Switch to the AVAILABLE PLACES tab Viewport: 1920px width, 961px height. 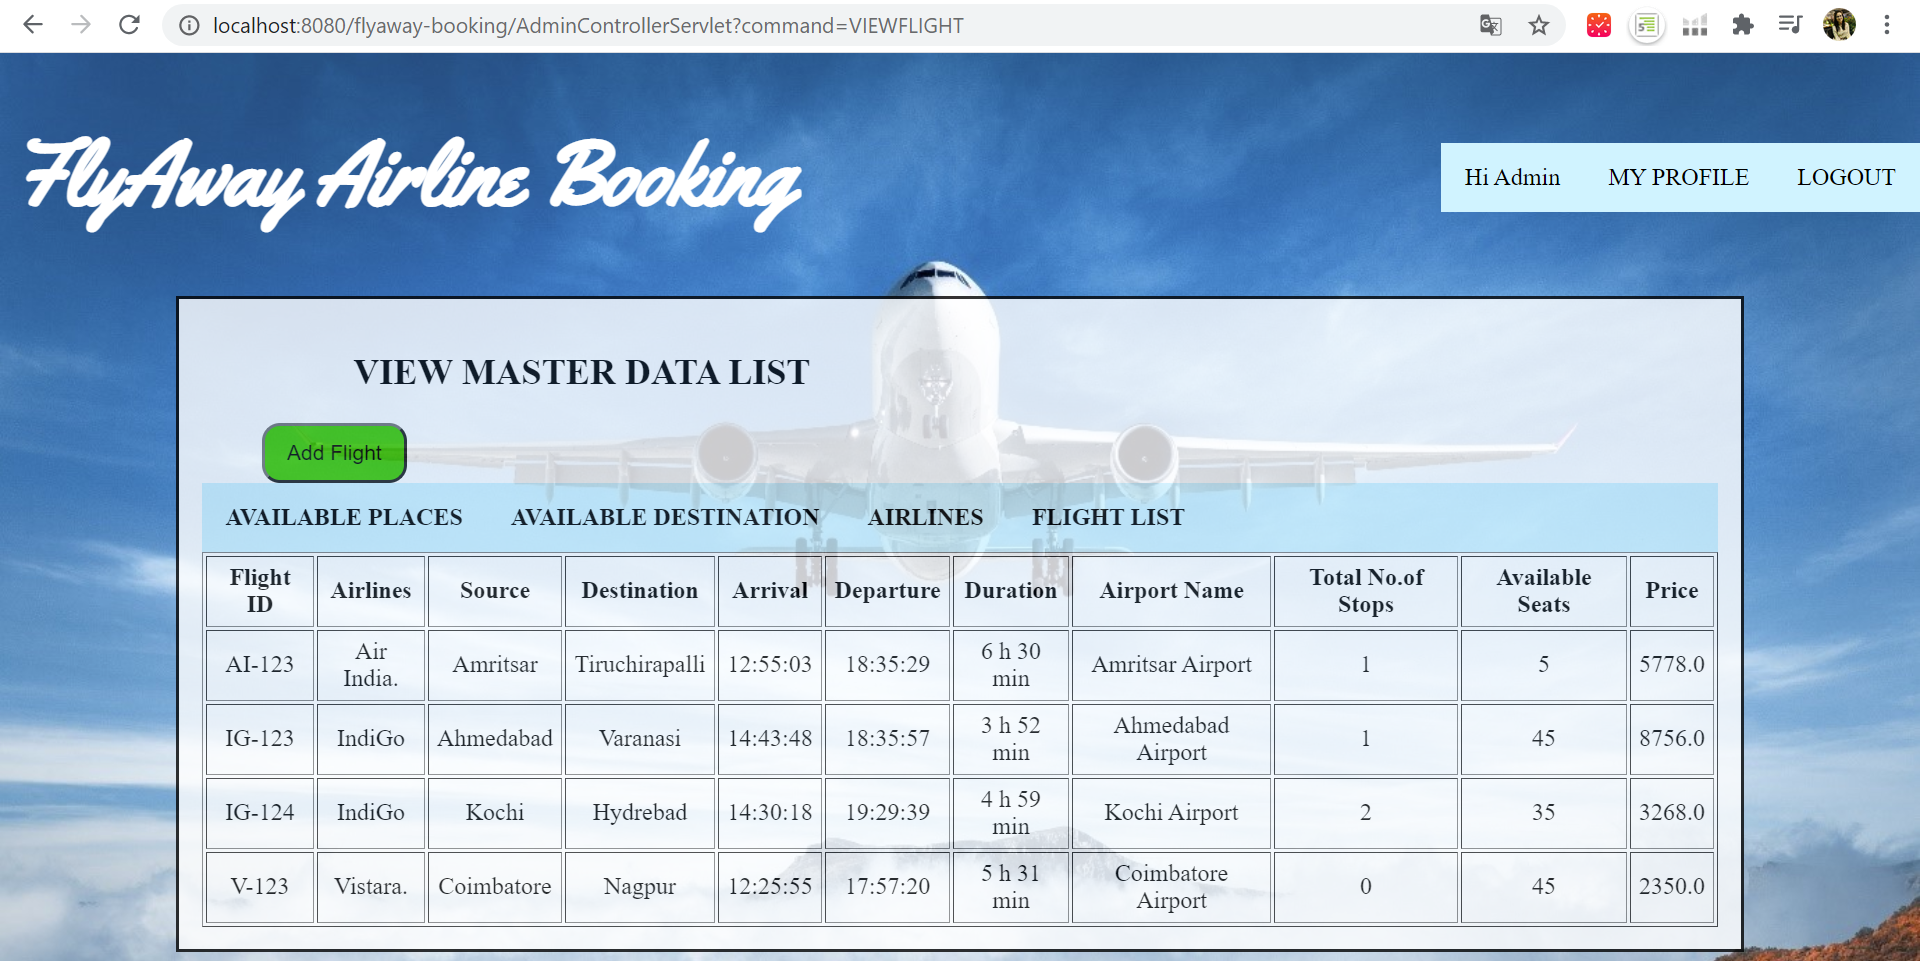pos(344,517)
